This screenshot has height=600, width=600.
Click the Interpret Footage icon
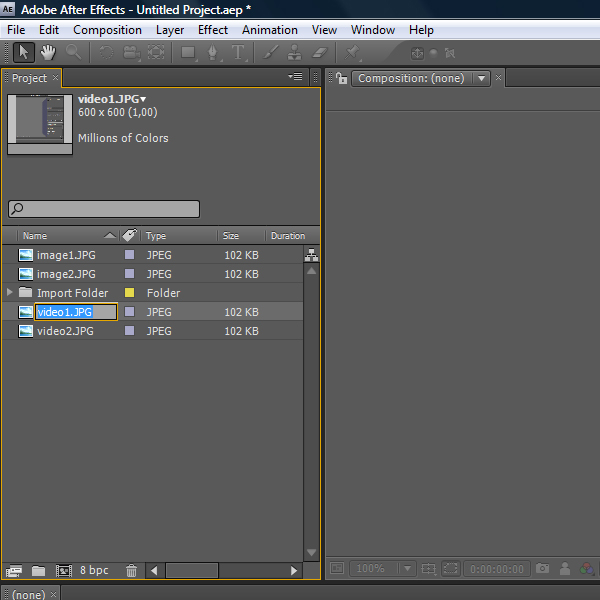14,571
